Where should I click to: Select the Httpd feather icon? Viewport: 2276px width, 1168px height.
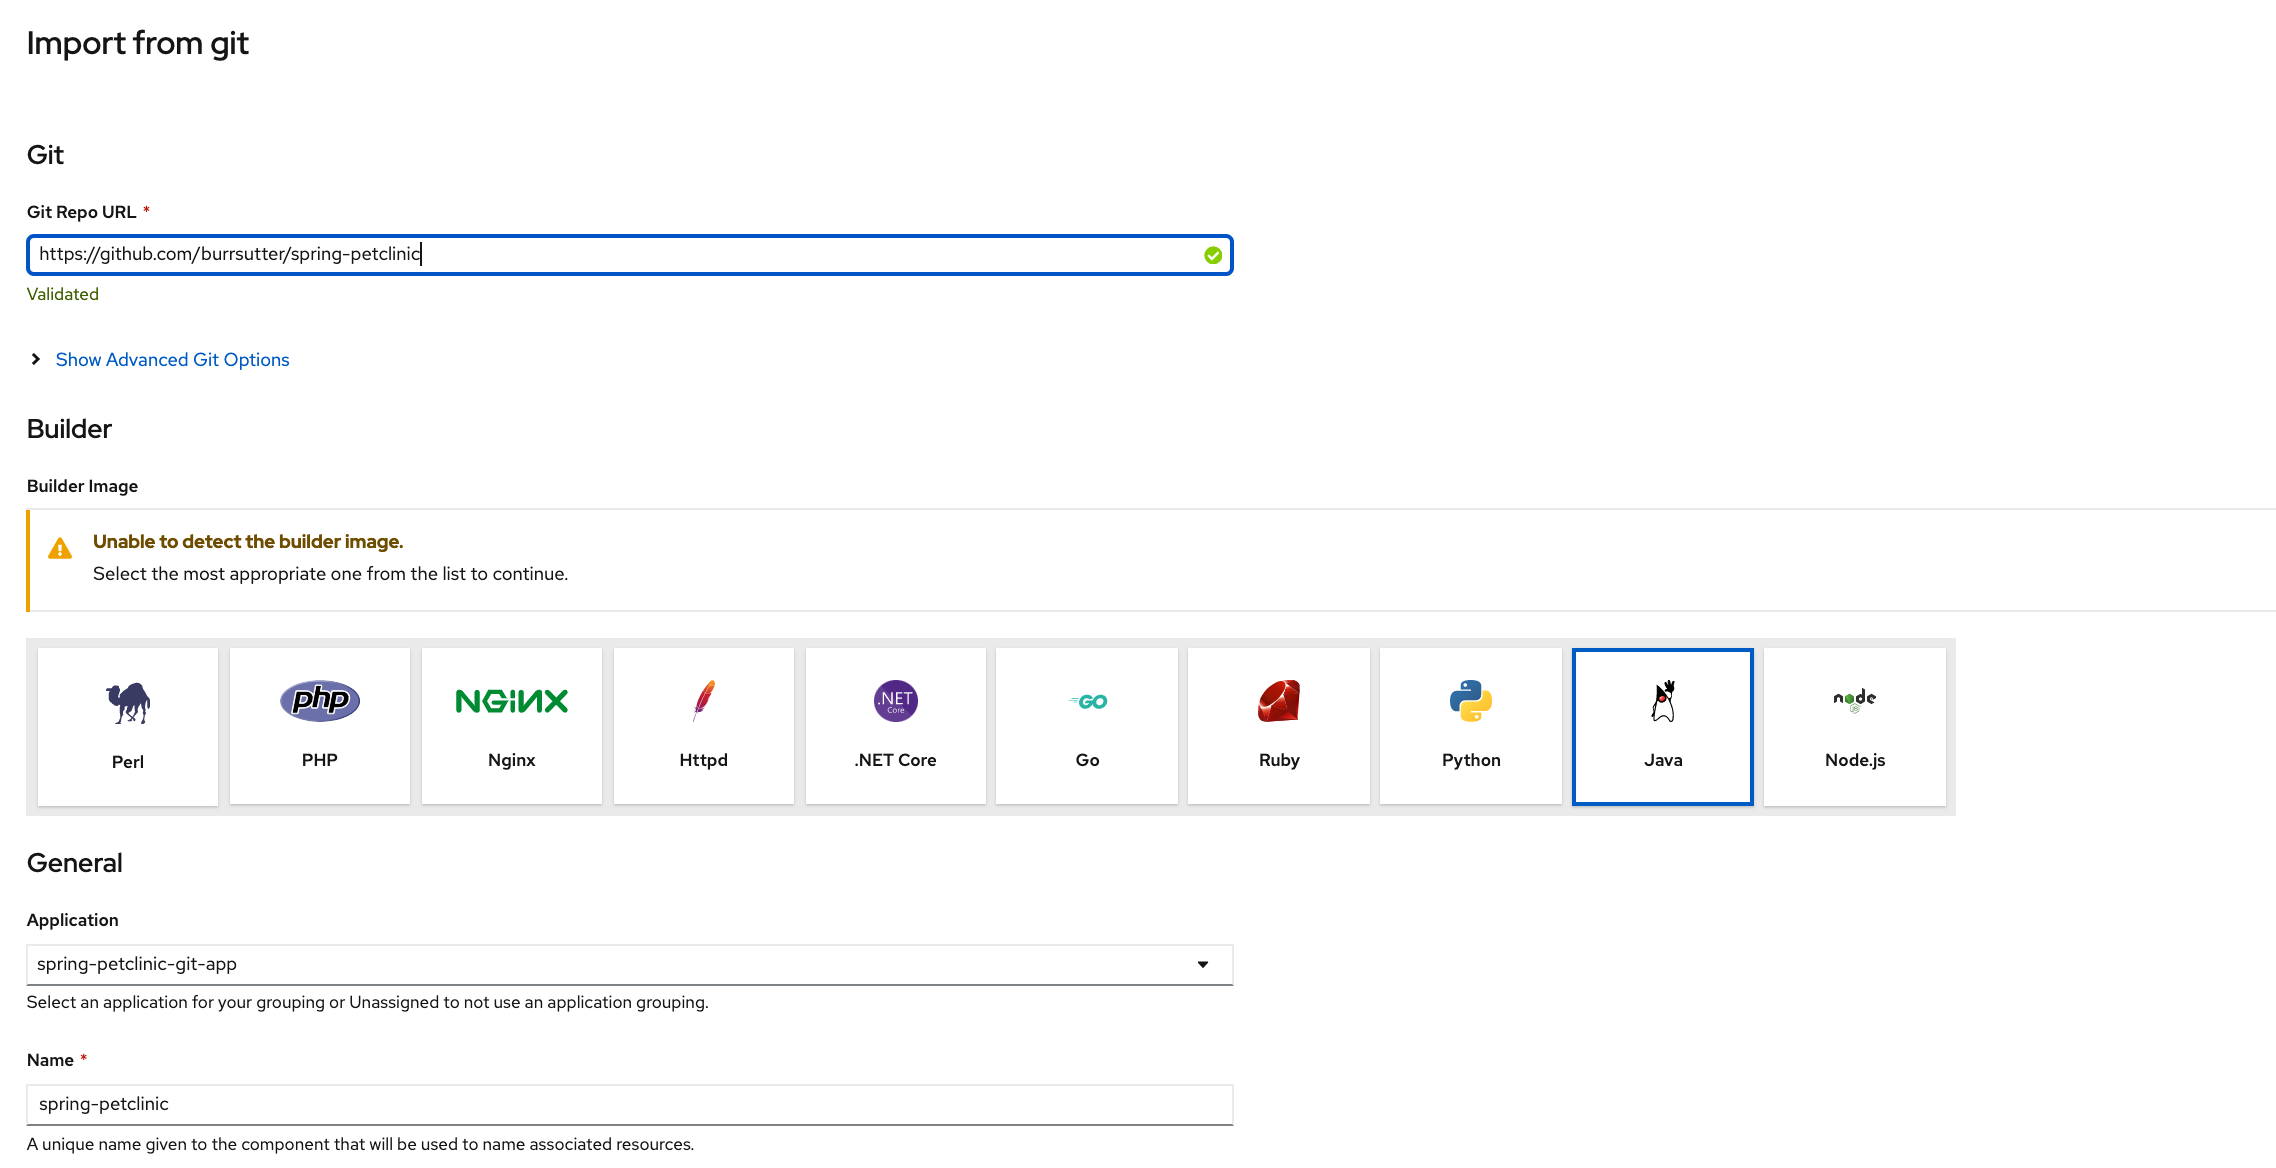(x=704, y=701)
